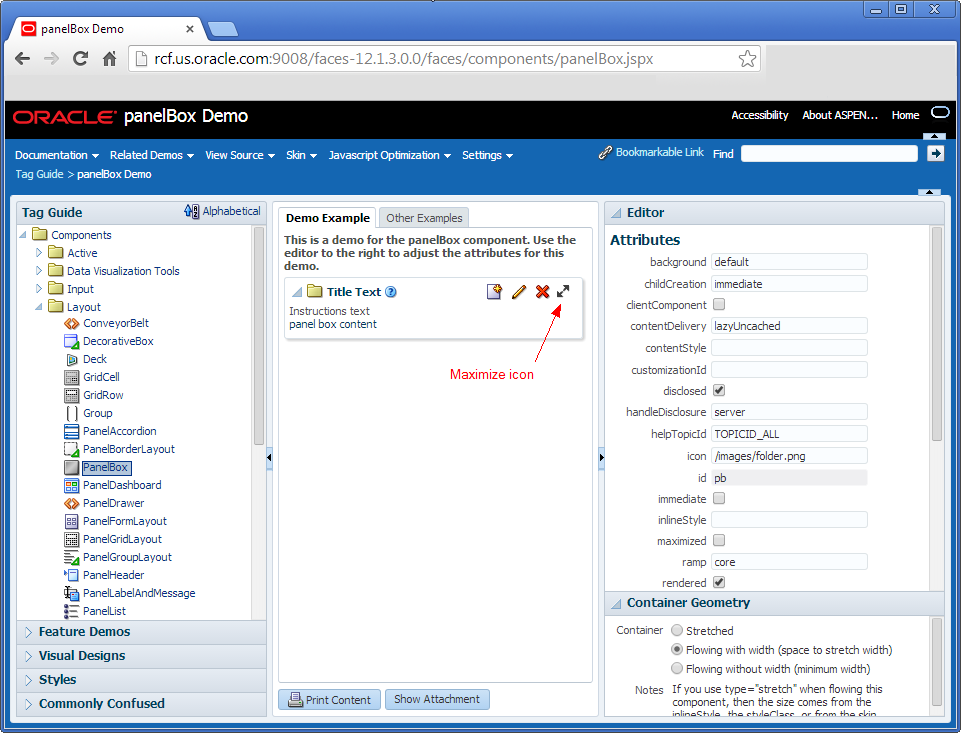
Task: Collapse left panel with splitter arrow
Action: pyautogui.click(x=269, y=457)
